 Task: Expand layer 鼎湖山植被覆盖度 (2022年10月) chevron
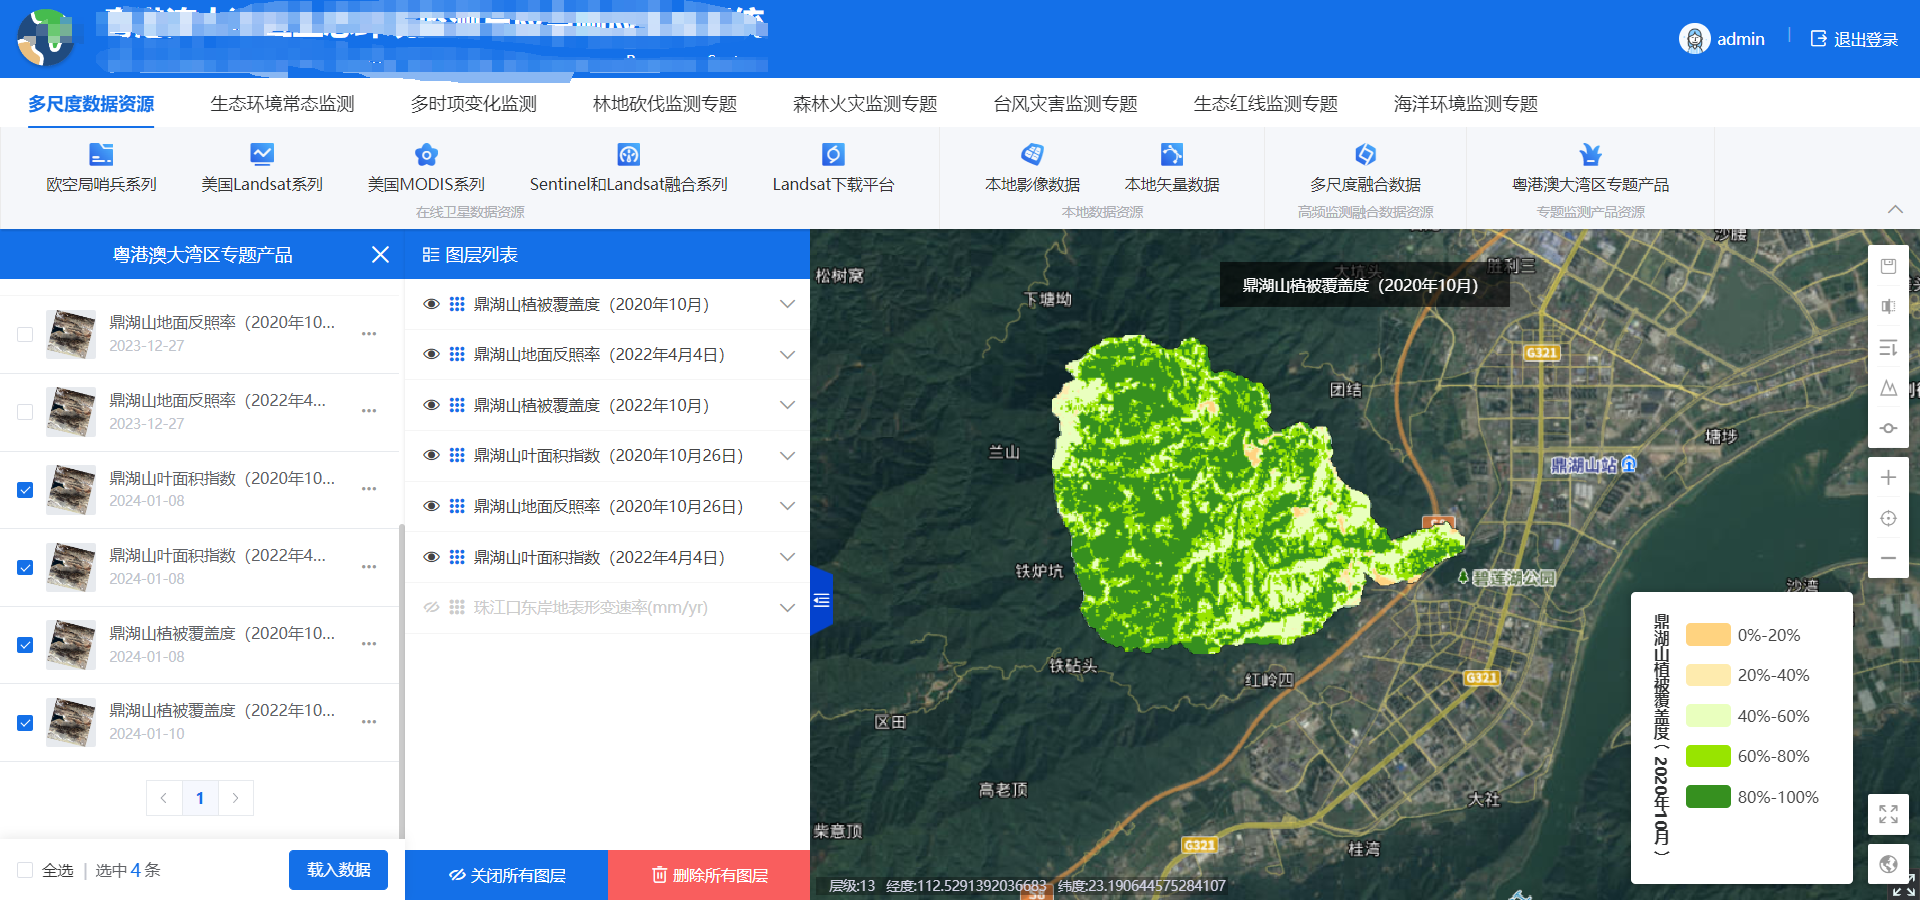[787, 405]
